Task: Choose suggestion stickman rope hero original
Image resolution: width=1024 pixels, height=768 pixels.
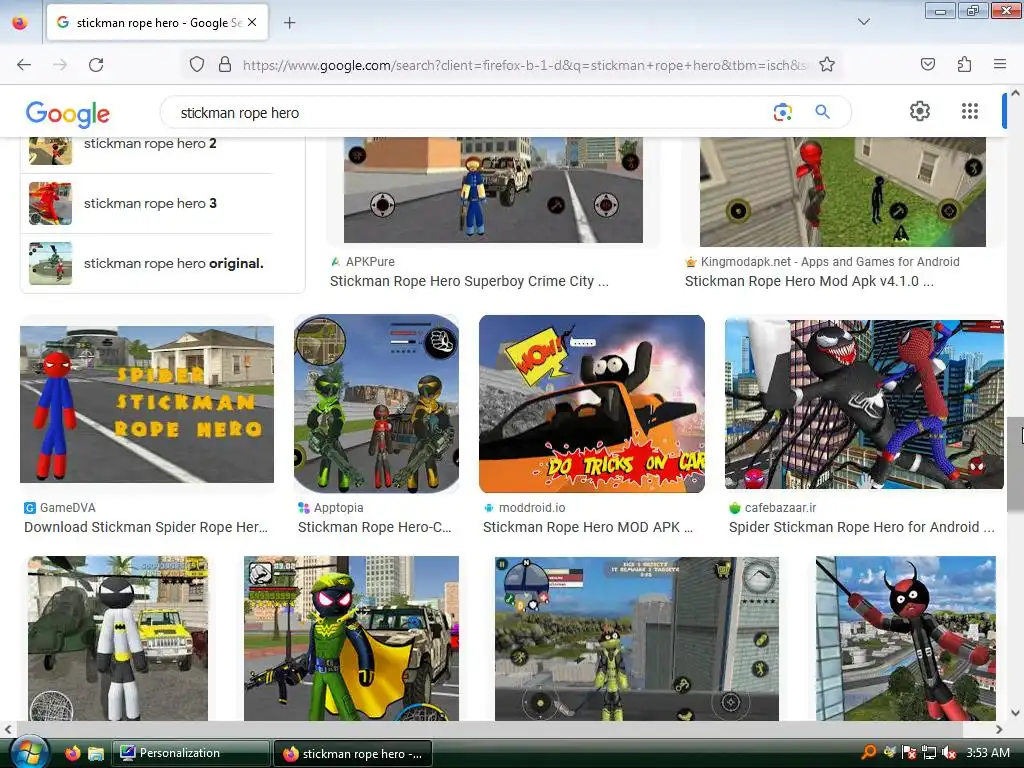Action: point(150,263)
